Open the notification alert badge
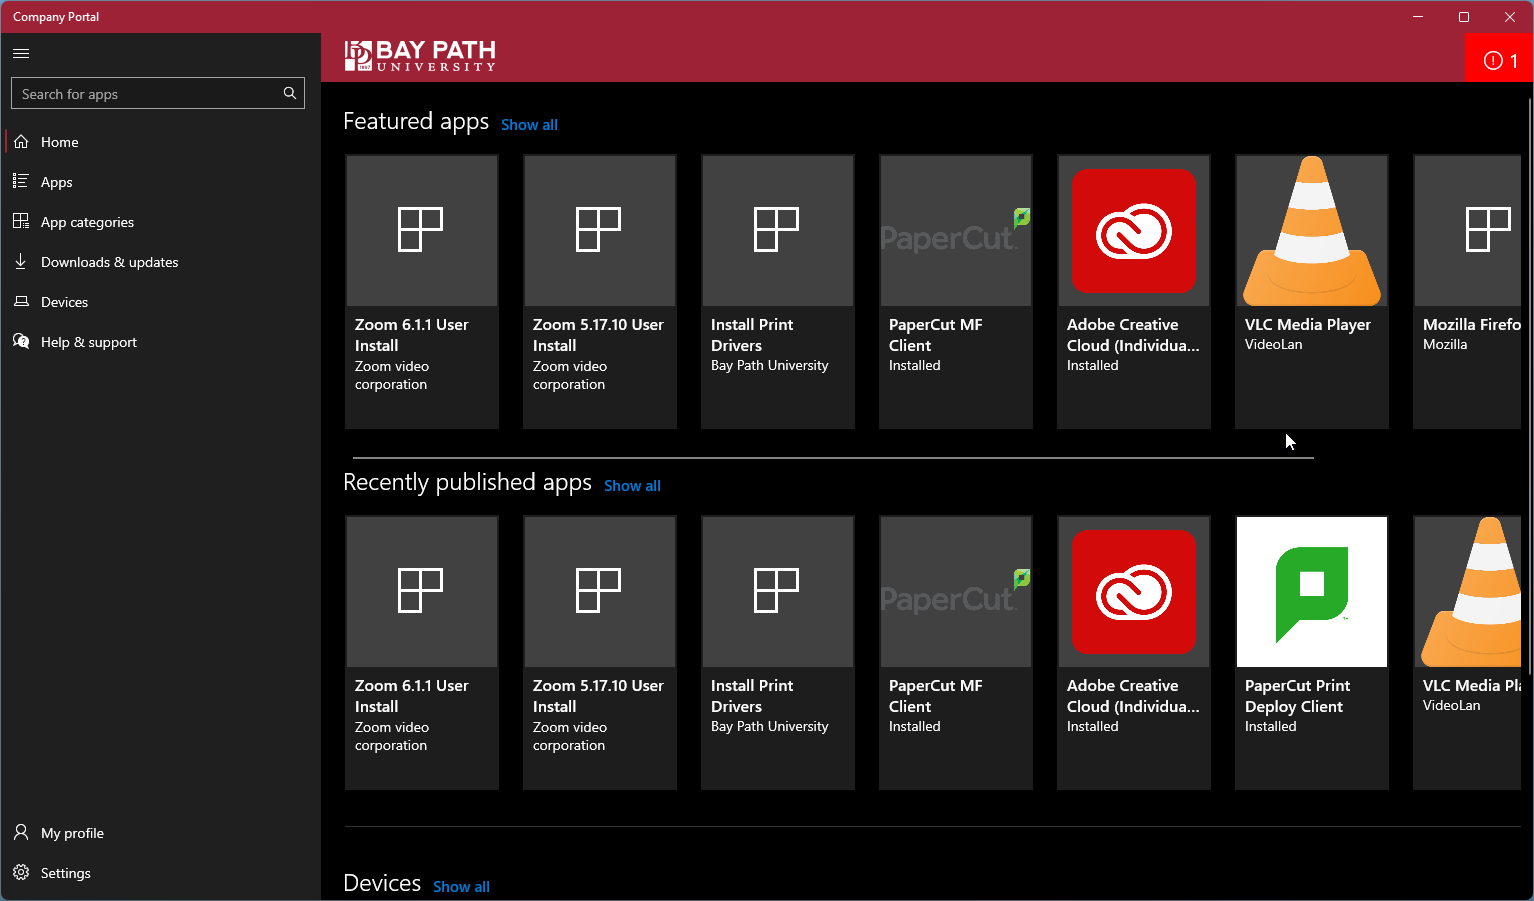This screenshot has height=901, width=1534. (1499, 59)
